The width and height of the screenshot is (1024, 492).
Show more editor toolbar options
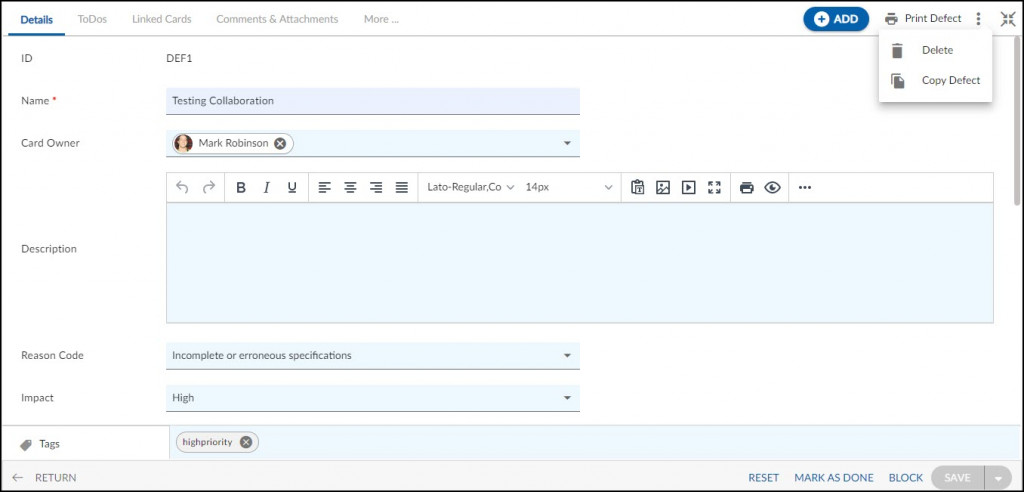pyautogui.click(x=805, y=188)
